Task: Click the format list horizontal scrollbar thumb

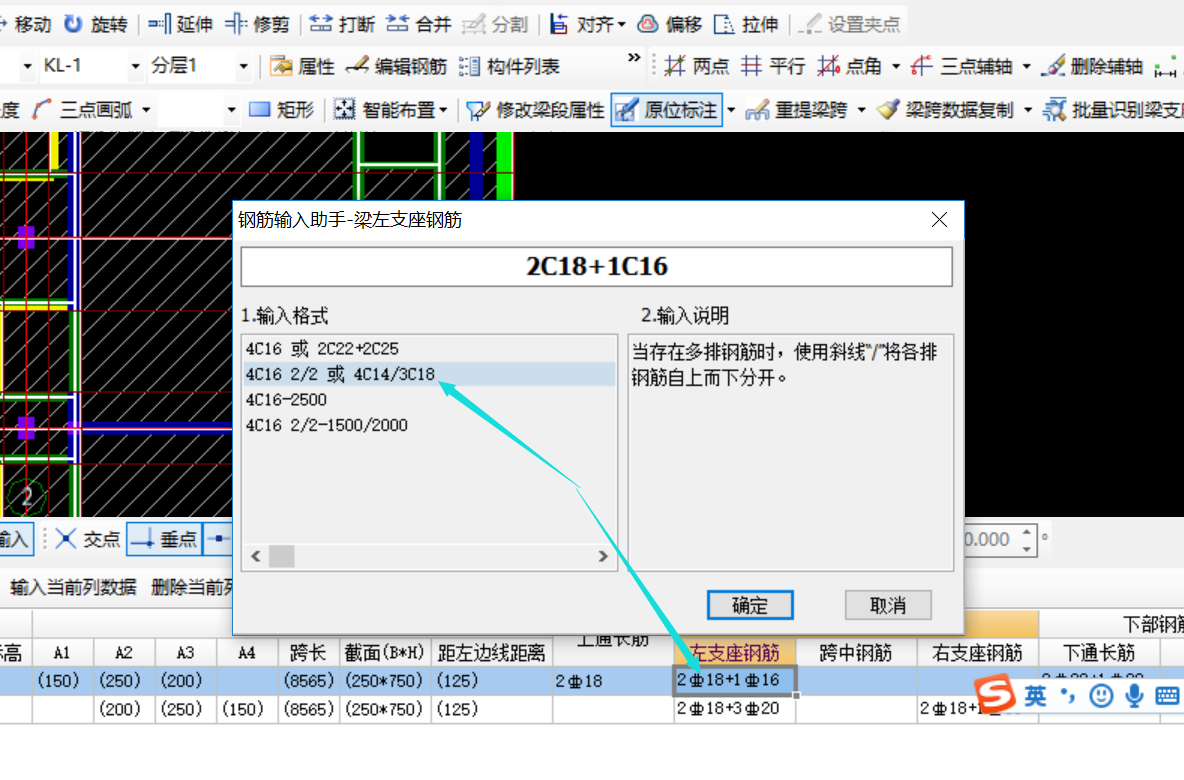Action: tap(282, 556)
